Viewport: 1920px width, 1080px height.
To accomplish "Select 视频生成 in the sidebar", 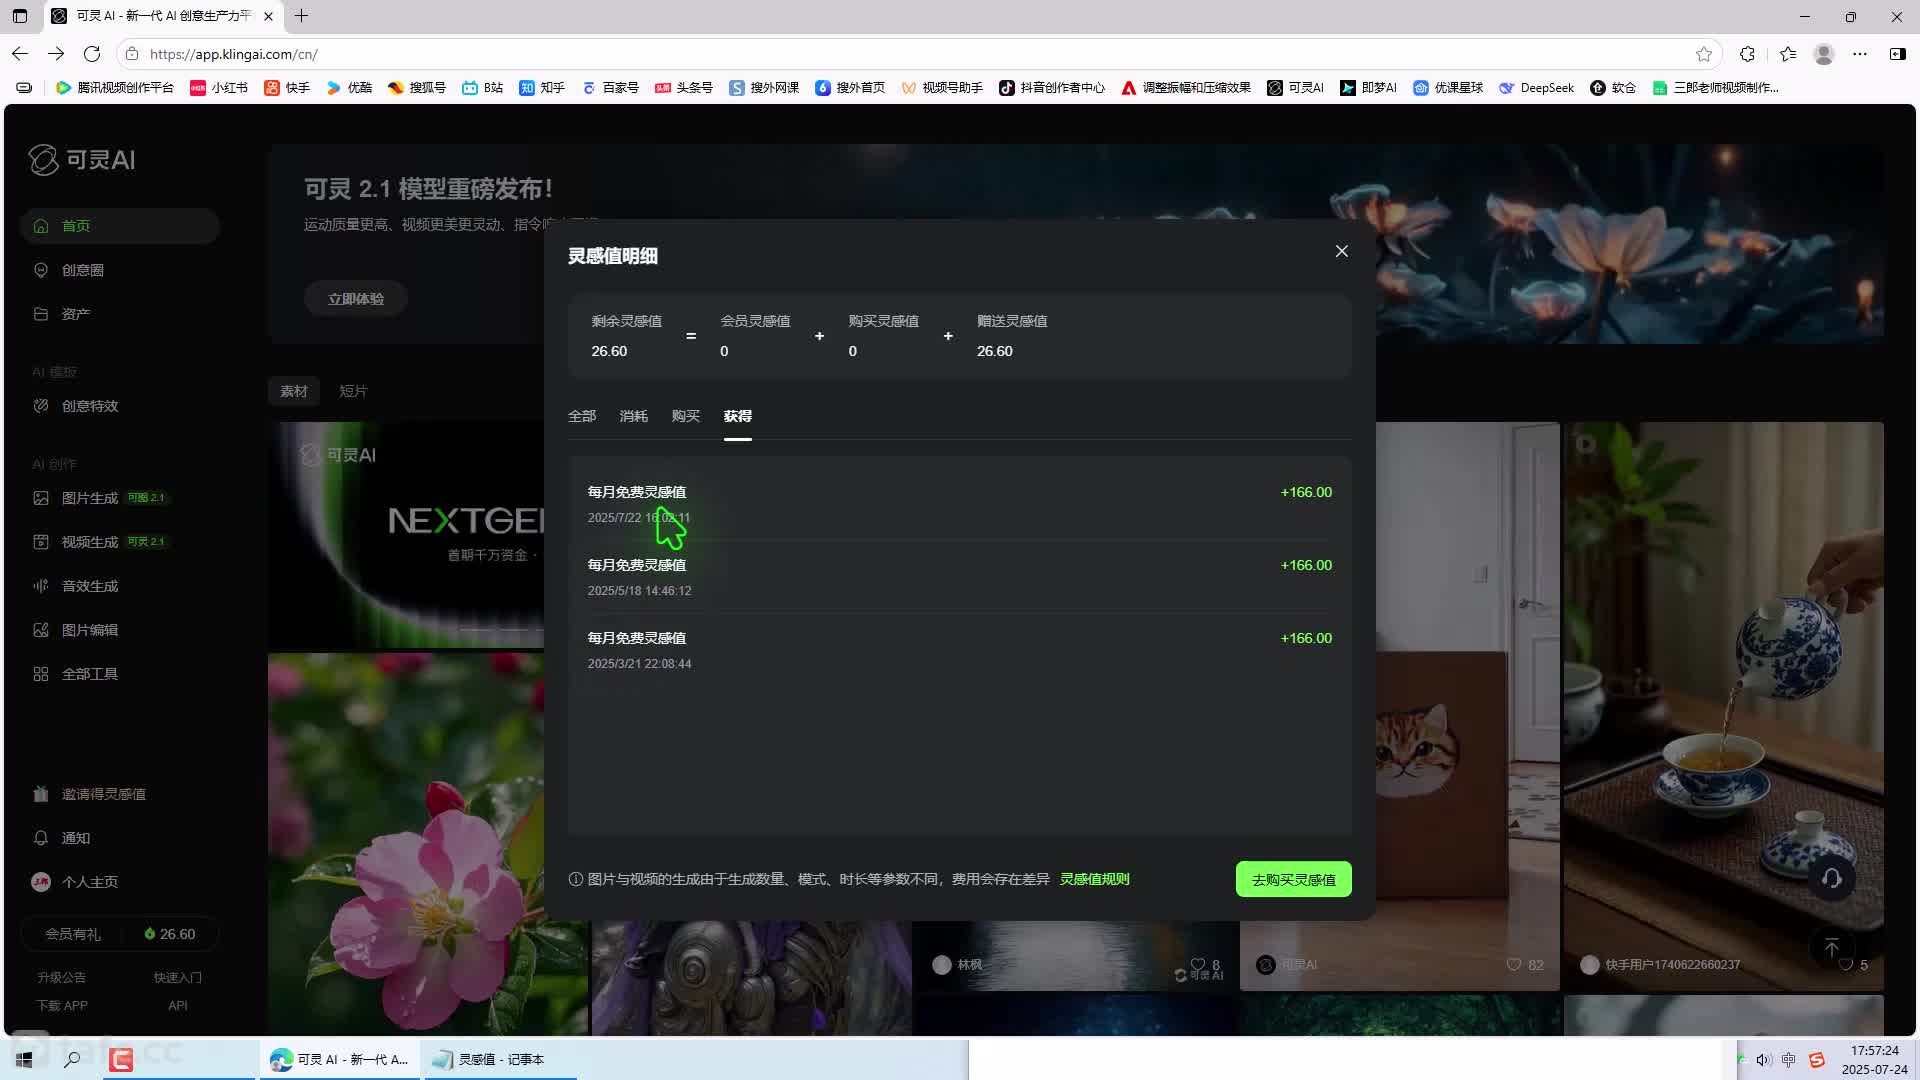I will click(89, 542).
